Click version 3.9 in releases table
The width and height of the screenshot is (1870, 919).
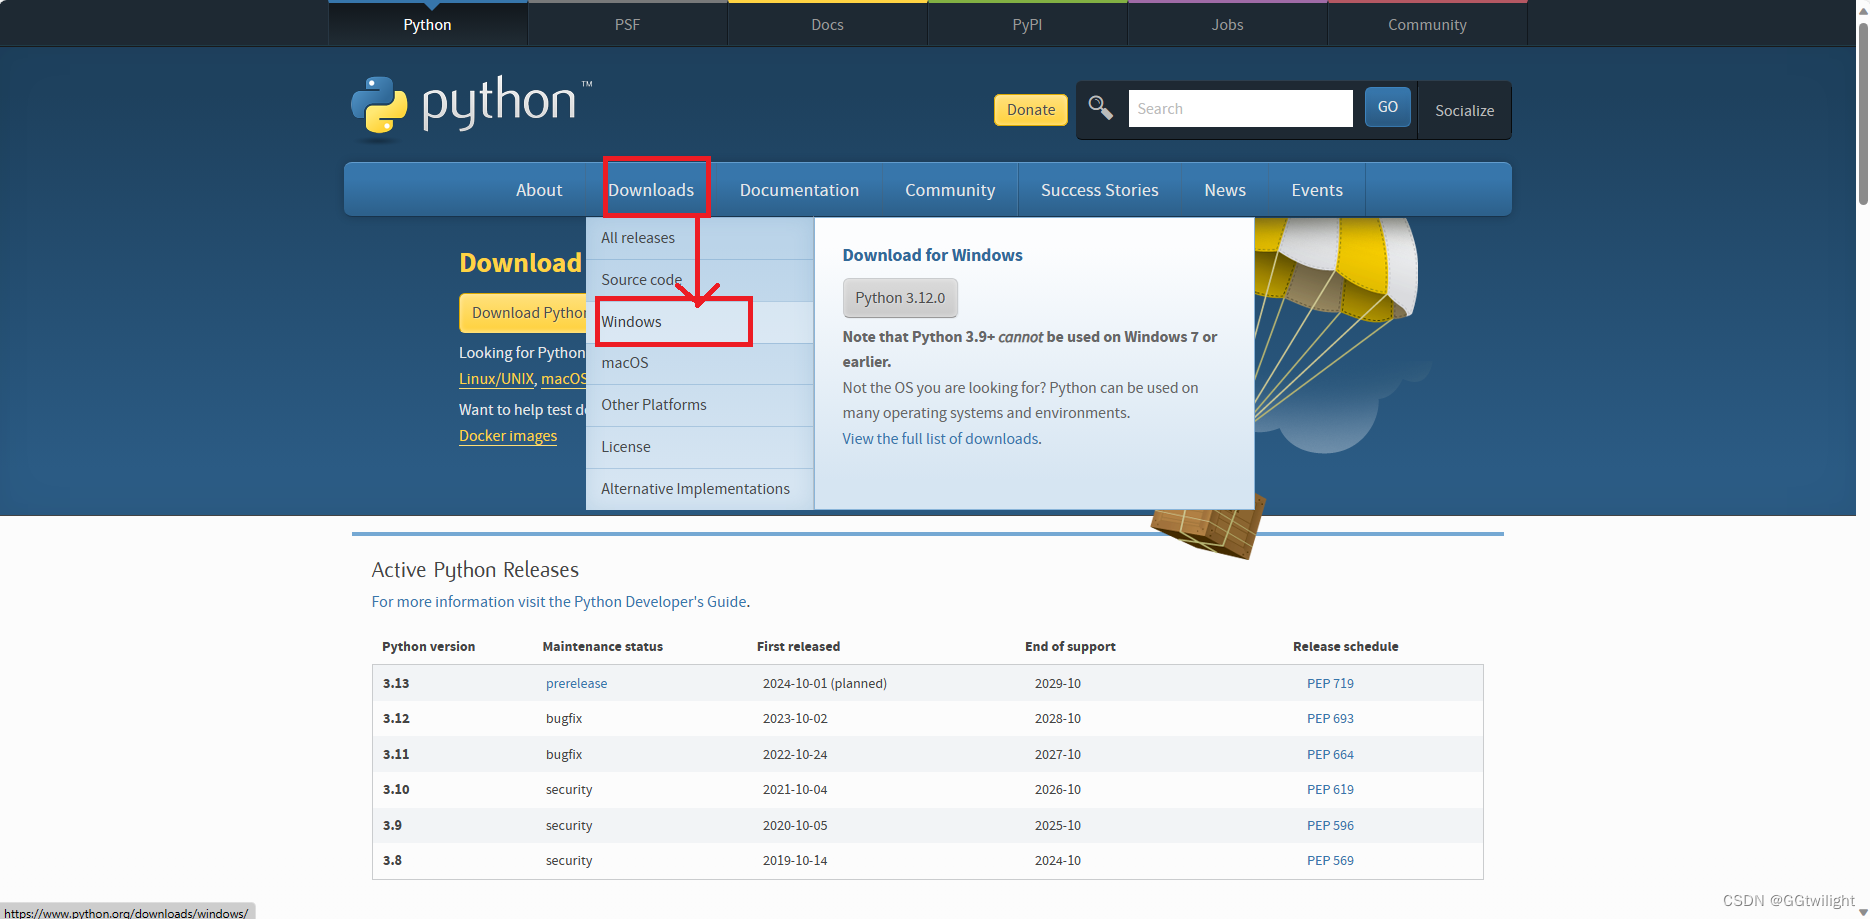392,826
